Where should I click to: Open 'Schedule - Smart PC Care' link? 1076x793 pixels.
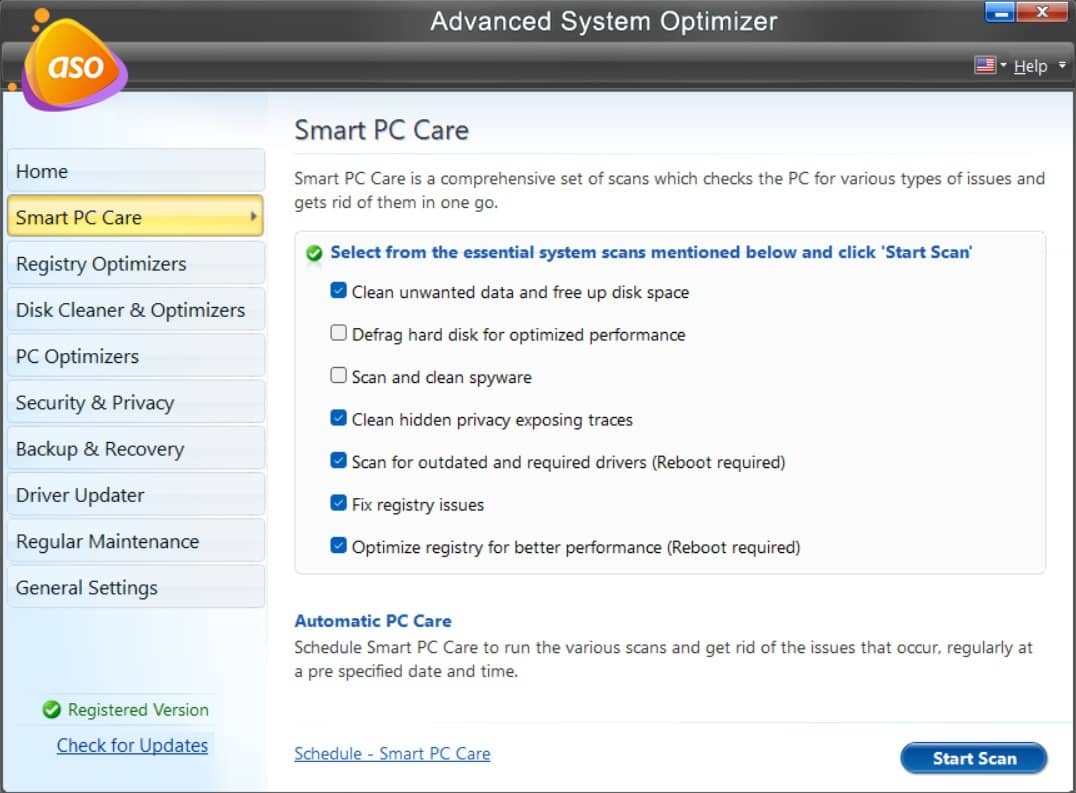392,753
